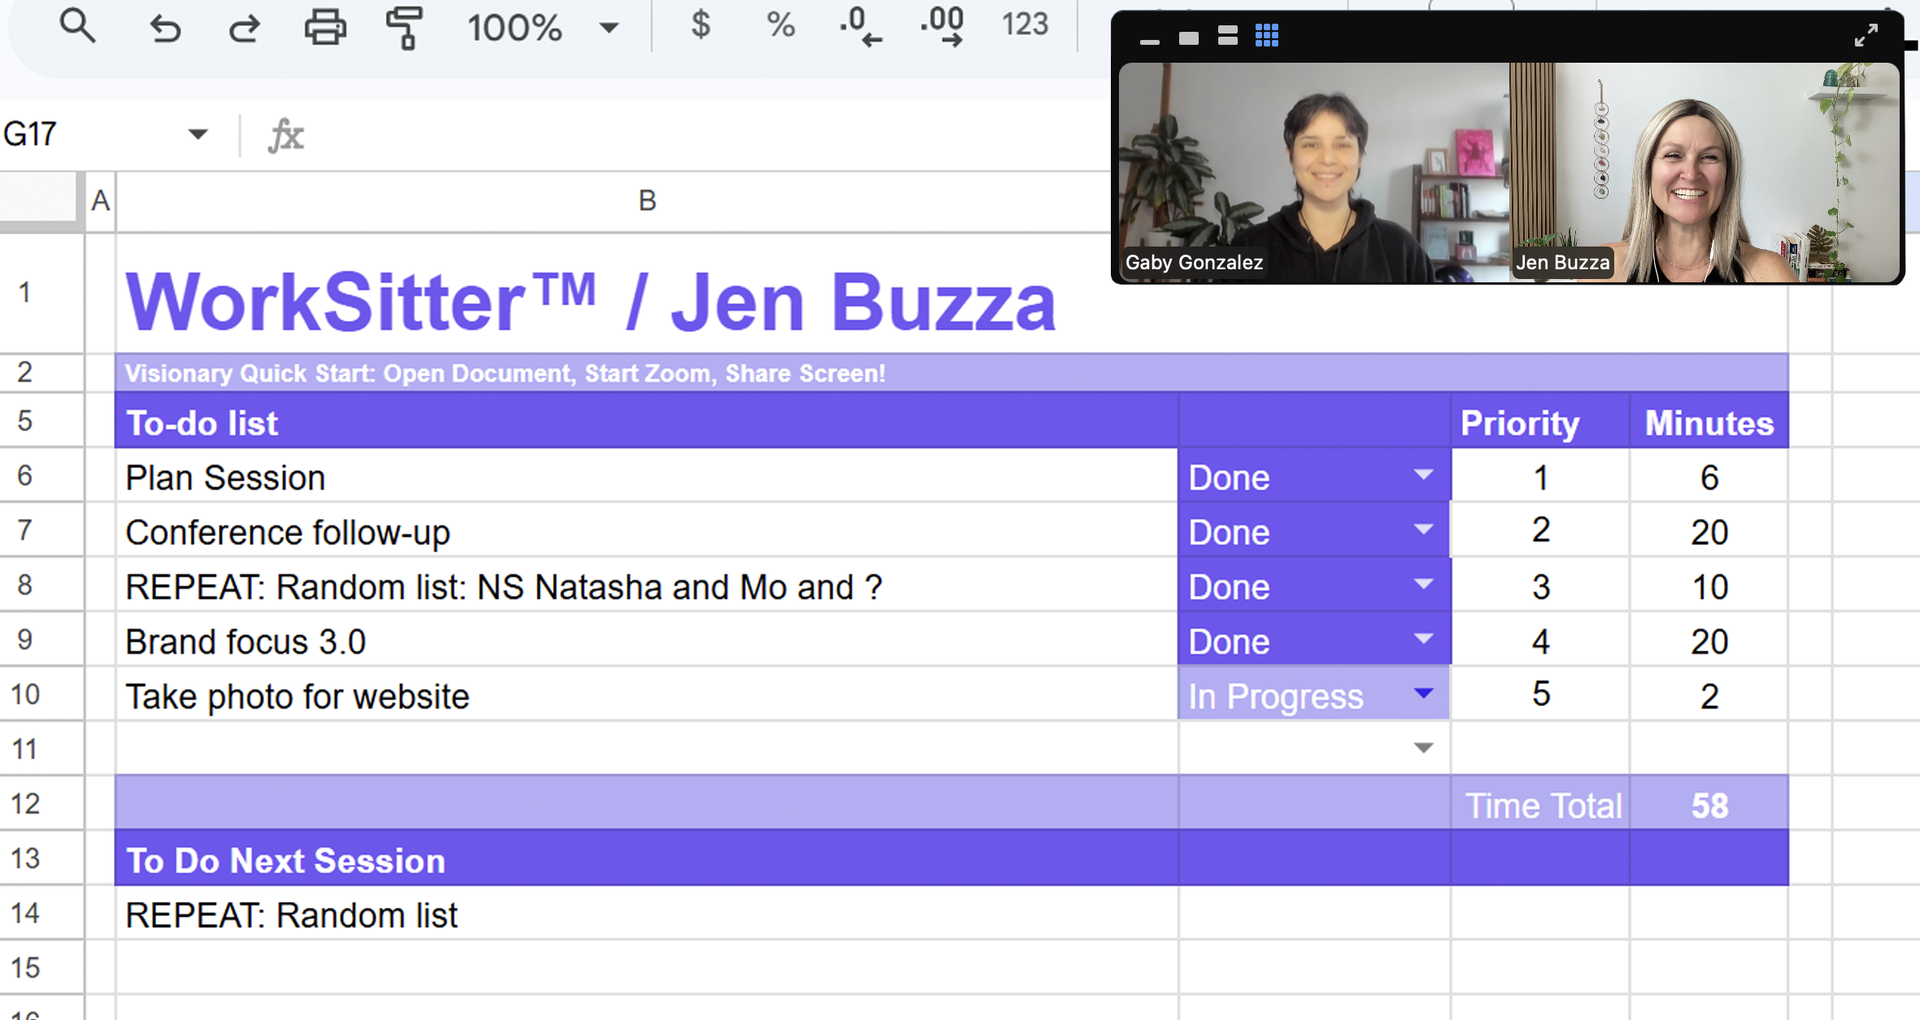Click Gaby Gonzalez video thumbnail
Viewport: 1920px width, 1020px height.
1312,172
